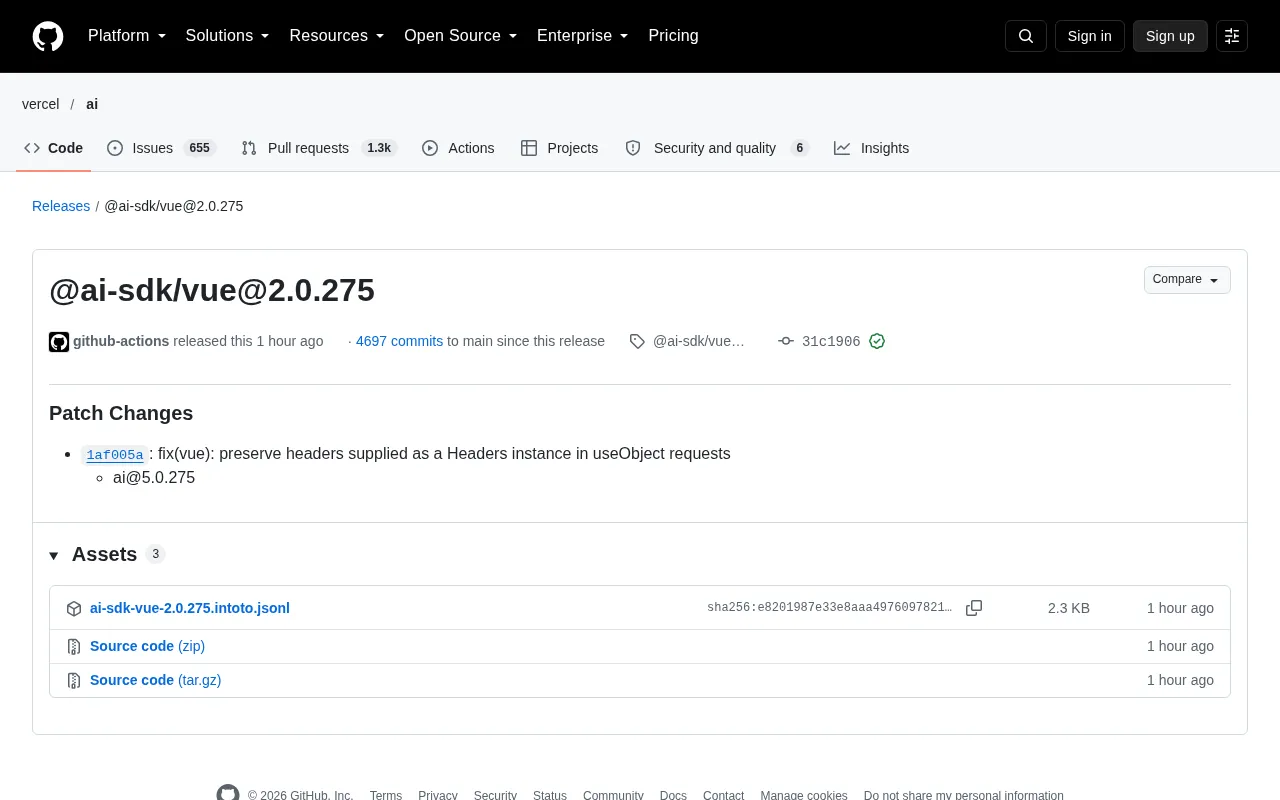
Task: Switch to the Code tab
Action: (x=54, y=148)
